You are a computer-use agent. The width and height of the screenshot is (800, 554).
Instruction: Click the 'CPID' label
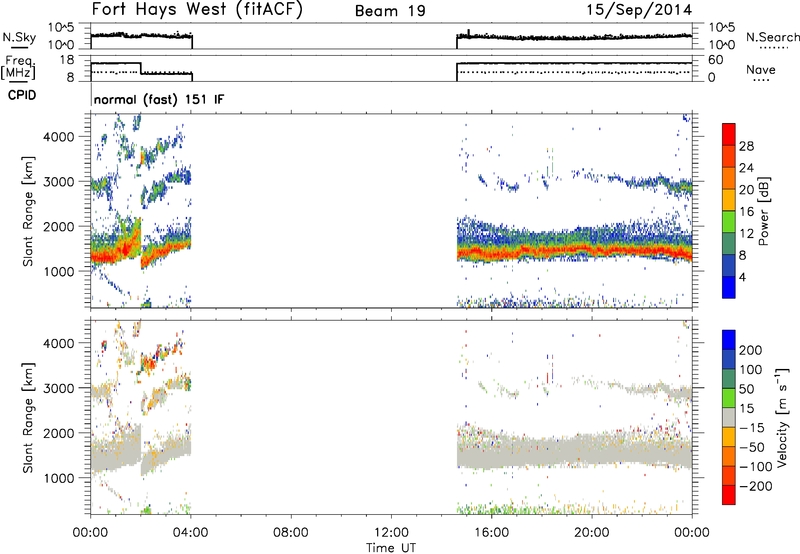pos(22,95)
